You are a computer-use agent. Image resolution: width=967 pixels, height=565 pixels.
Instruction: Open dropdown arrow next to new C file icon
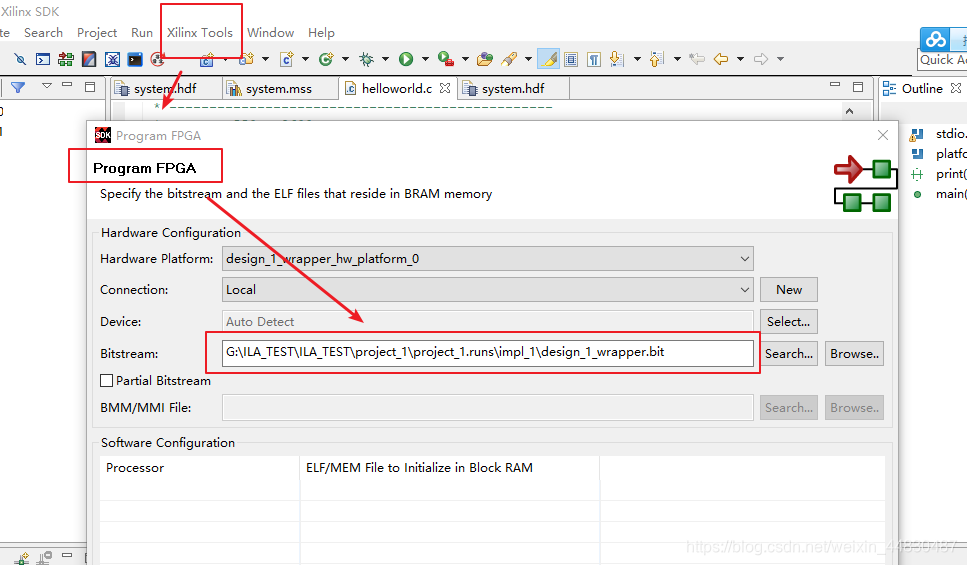pos(305,59)
